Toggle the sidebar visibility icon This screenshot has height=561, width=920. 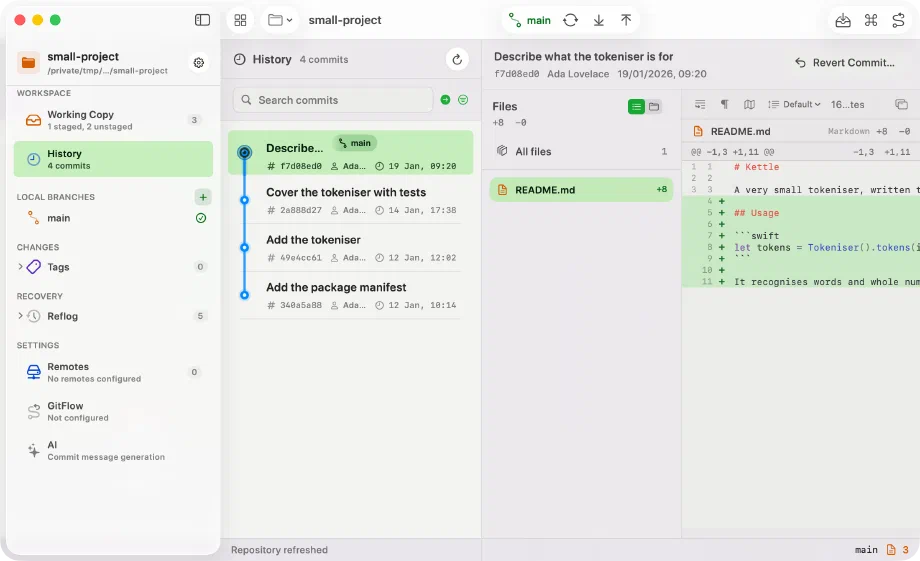[202, 20]
